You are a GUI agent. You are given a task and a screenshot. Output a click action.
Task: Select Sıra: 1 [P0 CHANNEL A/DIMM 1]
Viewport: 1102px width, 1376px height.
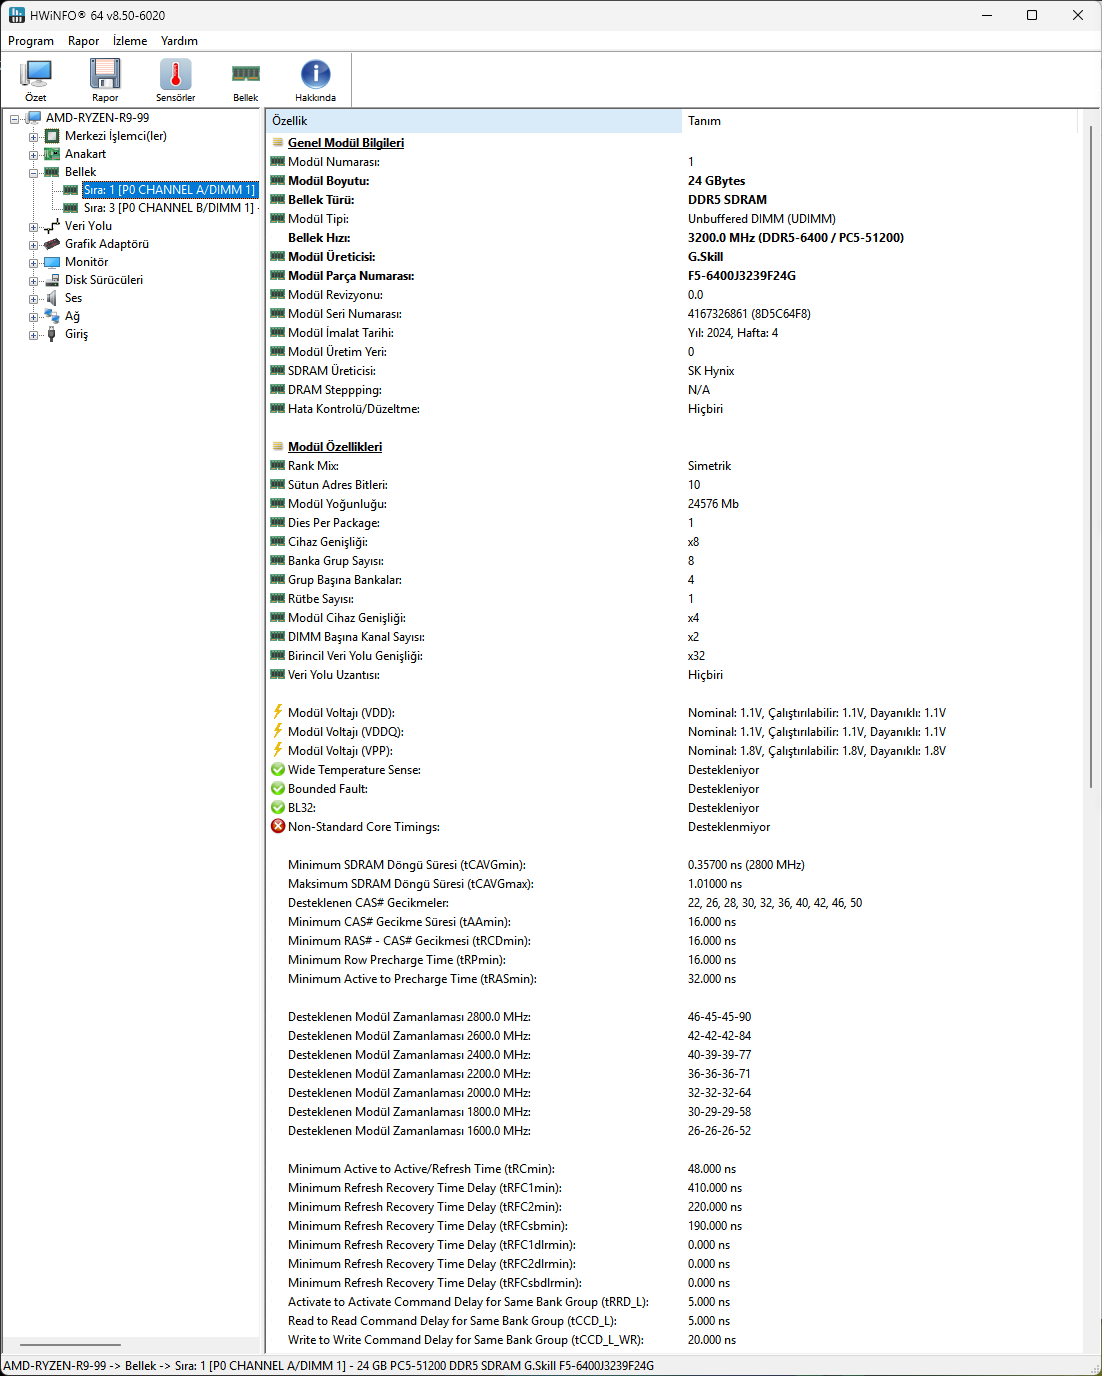coord(169,190)
